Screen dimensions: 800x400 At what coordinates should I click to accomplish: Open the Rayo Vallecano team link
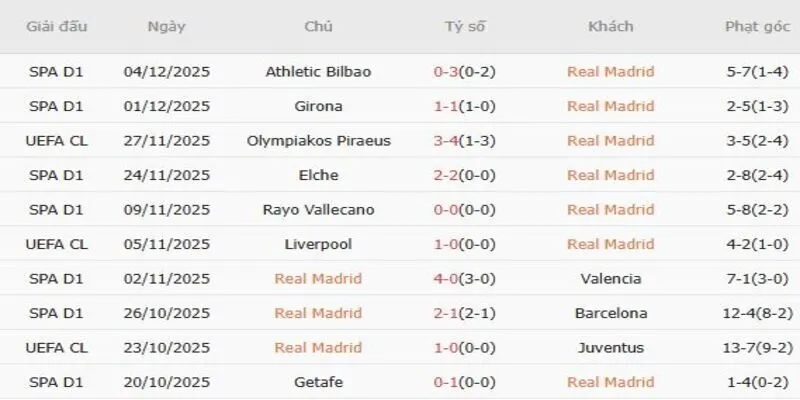click(318, 210)
